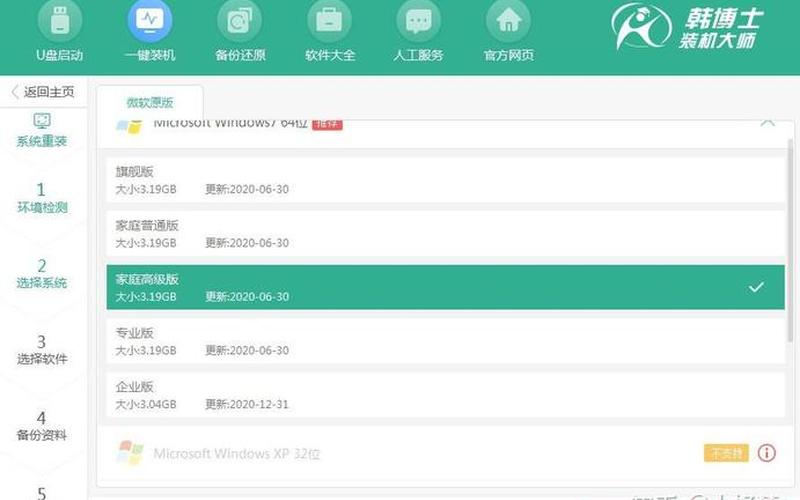Image resolution: width=800 pixels, height=500 pixels.
Task: Click the red info icon for Windows XP
Action: point(766,453)
